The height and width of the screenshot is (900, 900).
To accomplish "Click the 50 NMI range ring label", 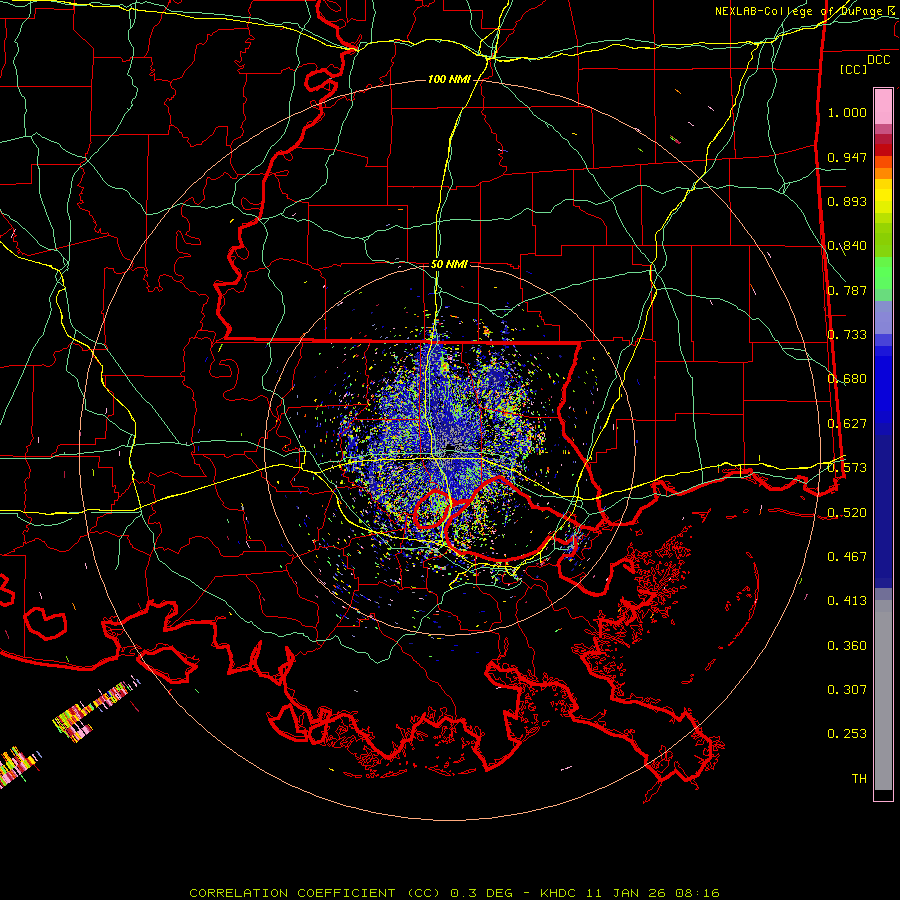I will [x=449, y=264].
